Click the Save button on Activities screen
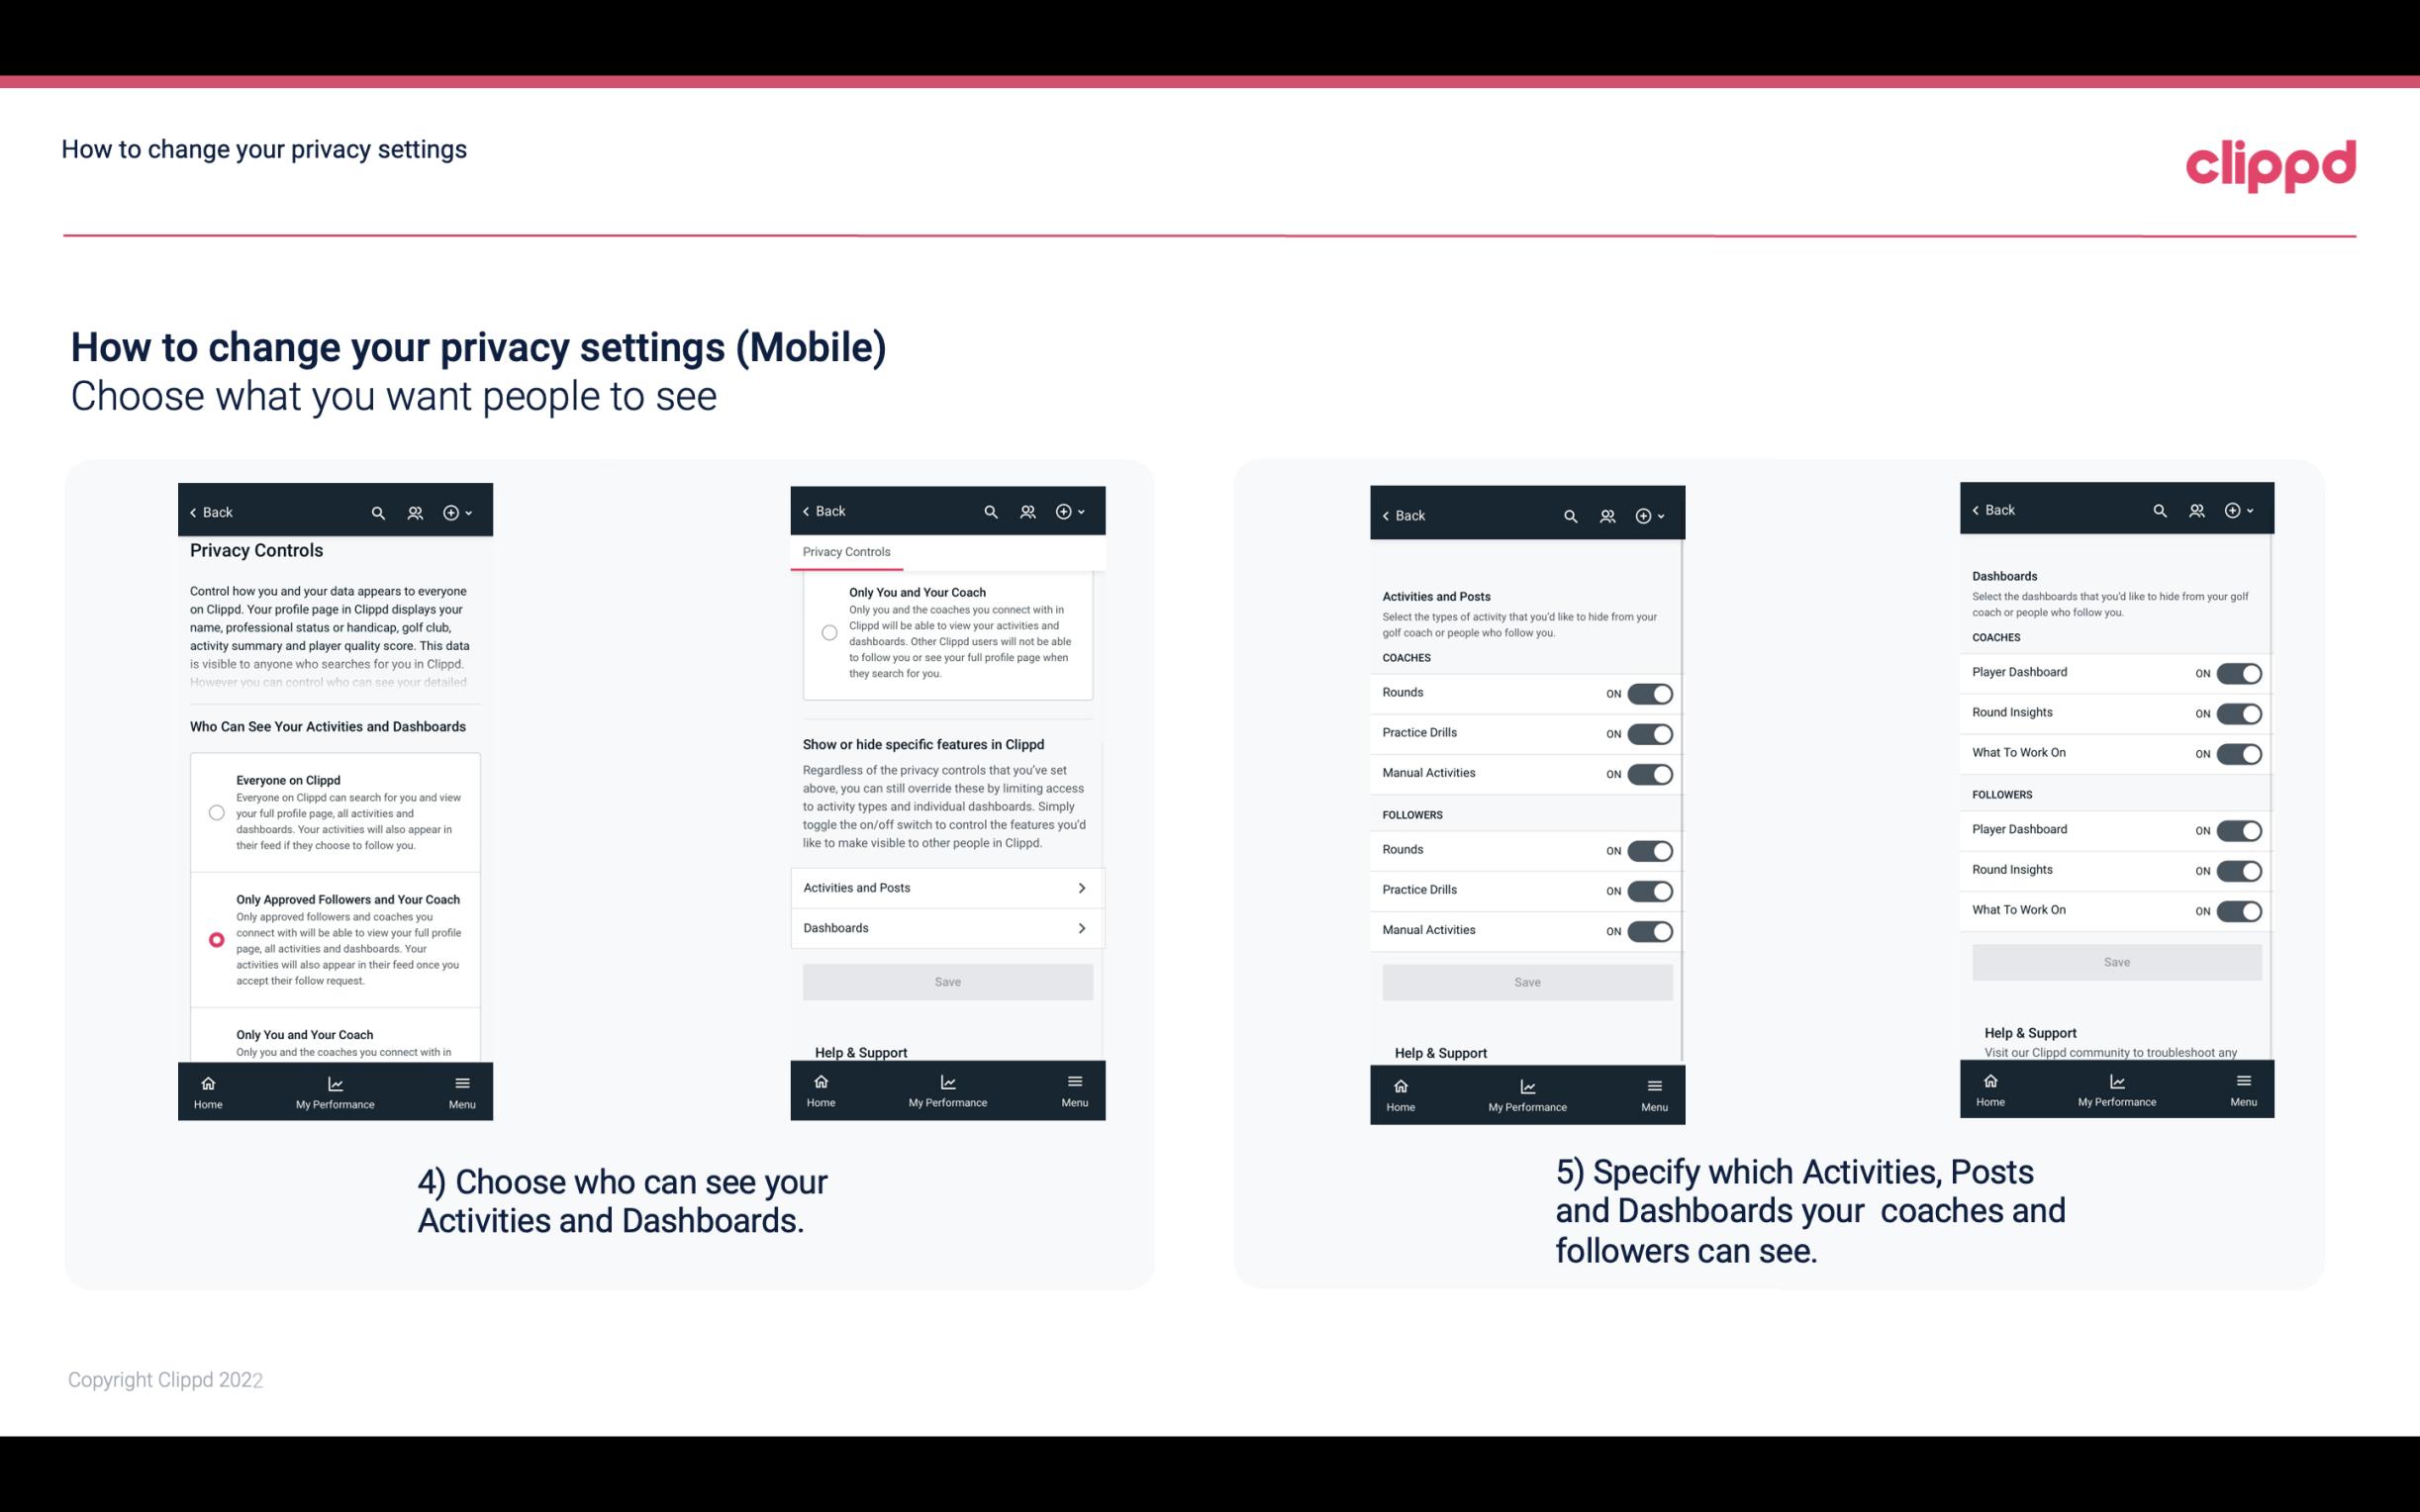The width and height of the screenshot is (2420, 1512). [x=1526, y=981]
